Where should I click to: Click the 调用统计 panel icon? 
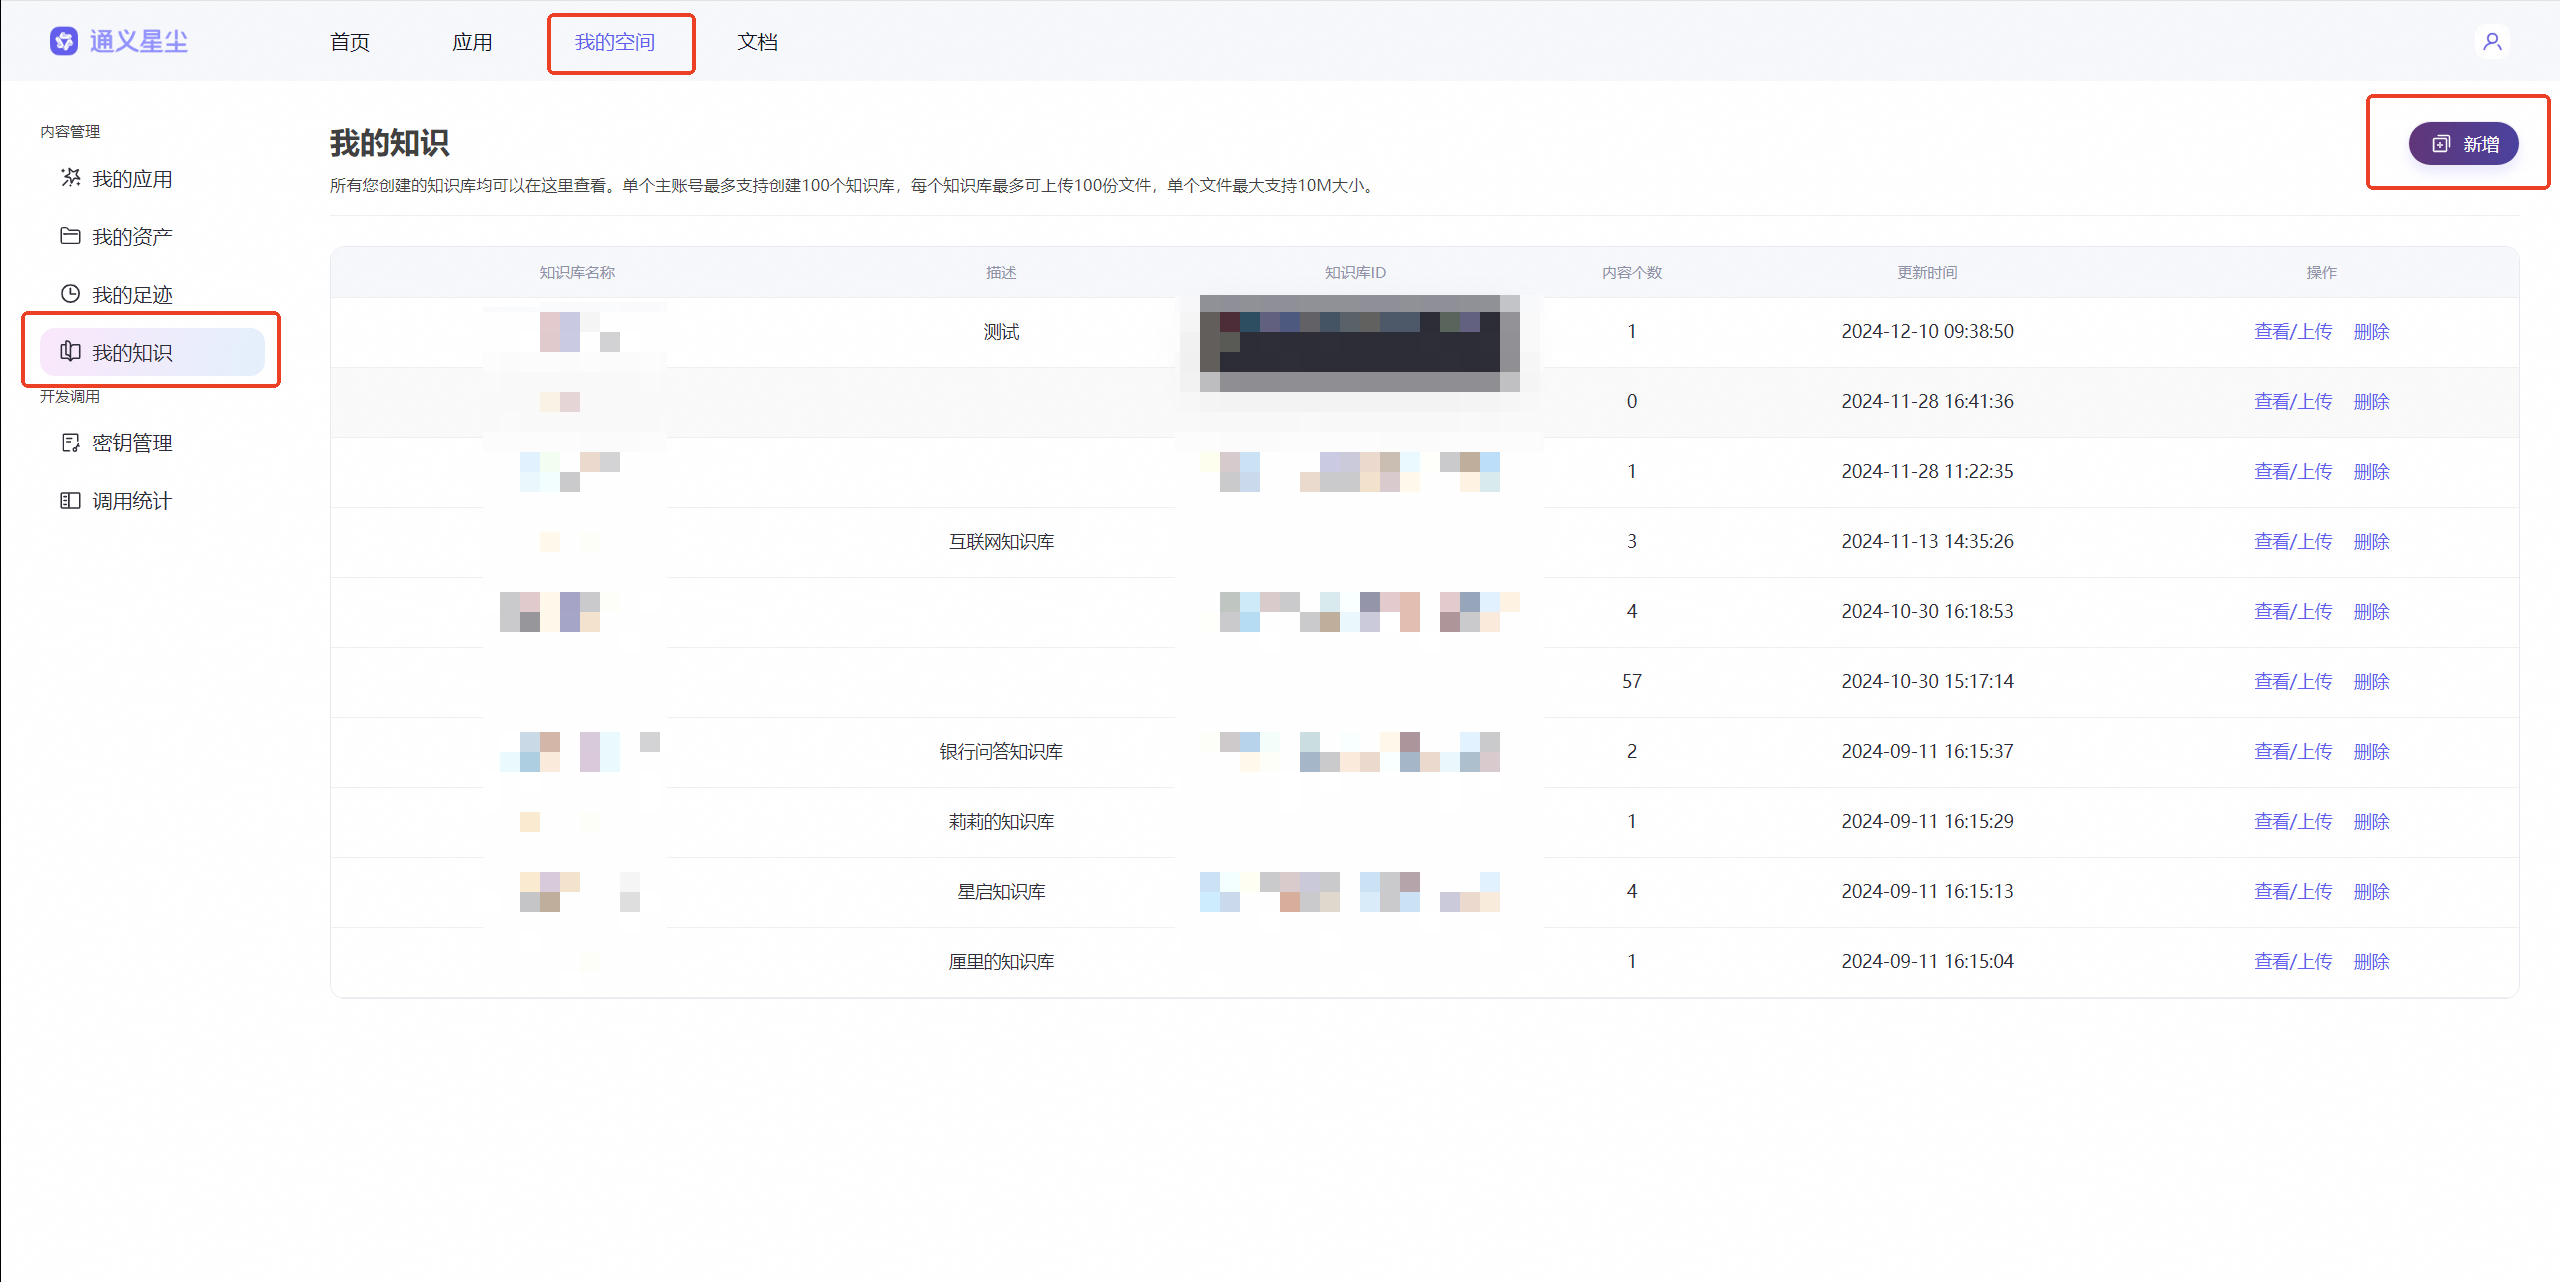pyautogui.click(x=71, y=500)
